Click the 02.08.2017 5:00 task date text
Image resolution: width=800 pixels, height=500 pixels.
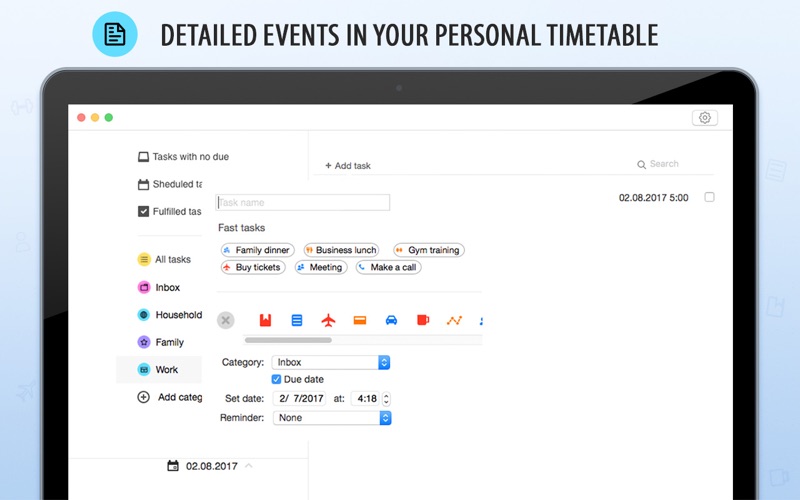(654, 197)
